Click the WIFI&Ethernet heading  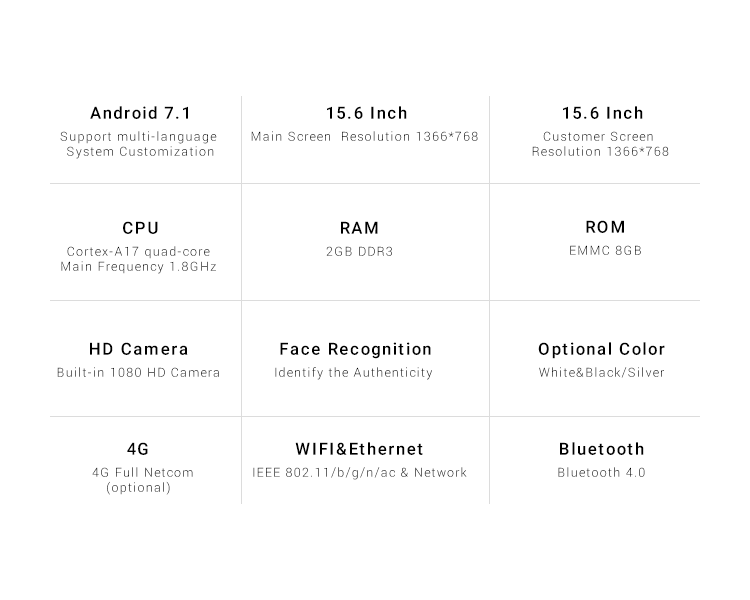(359, 449)
